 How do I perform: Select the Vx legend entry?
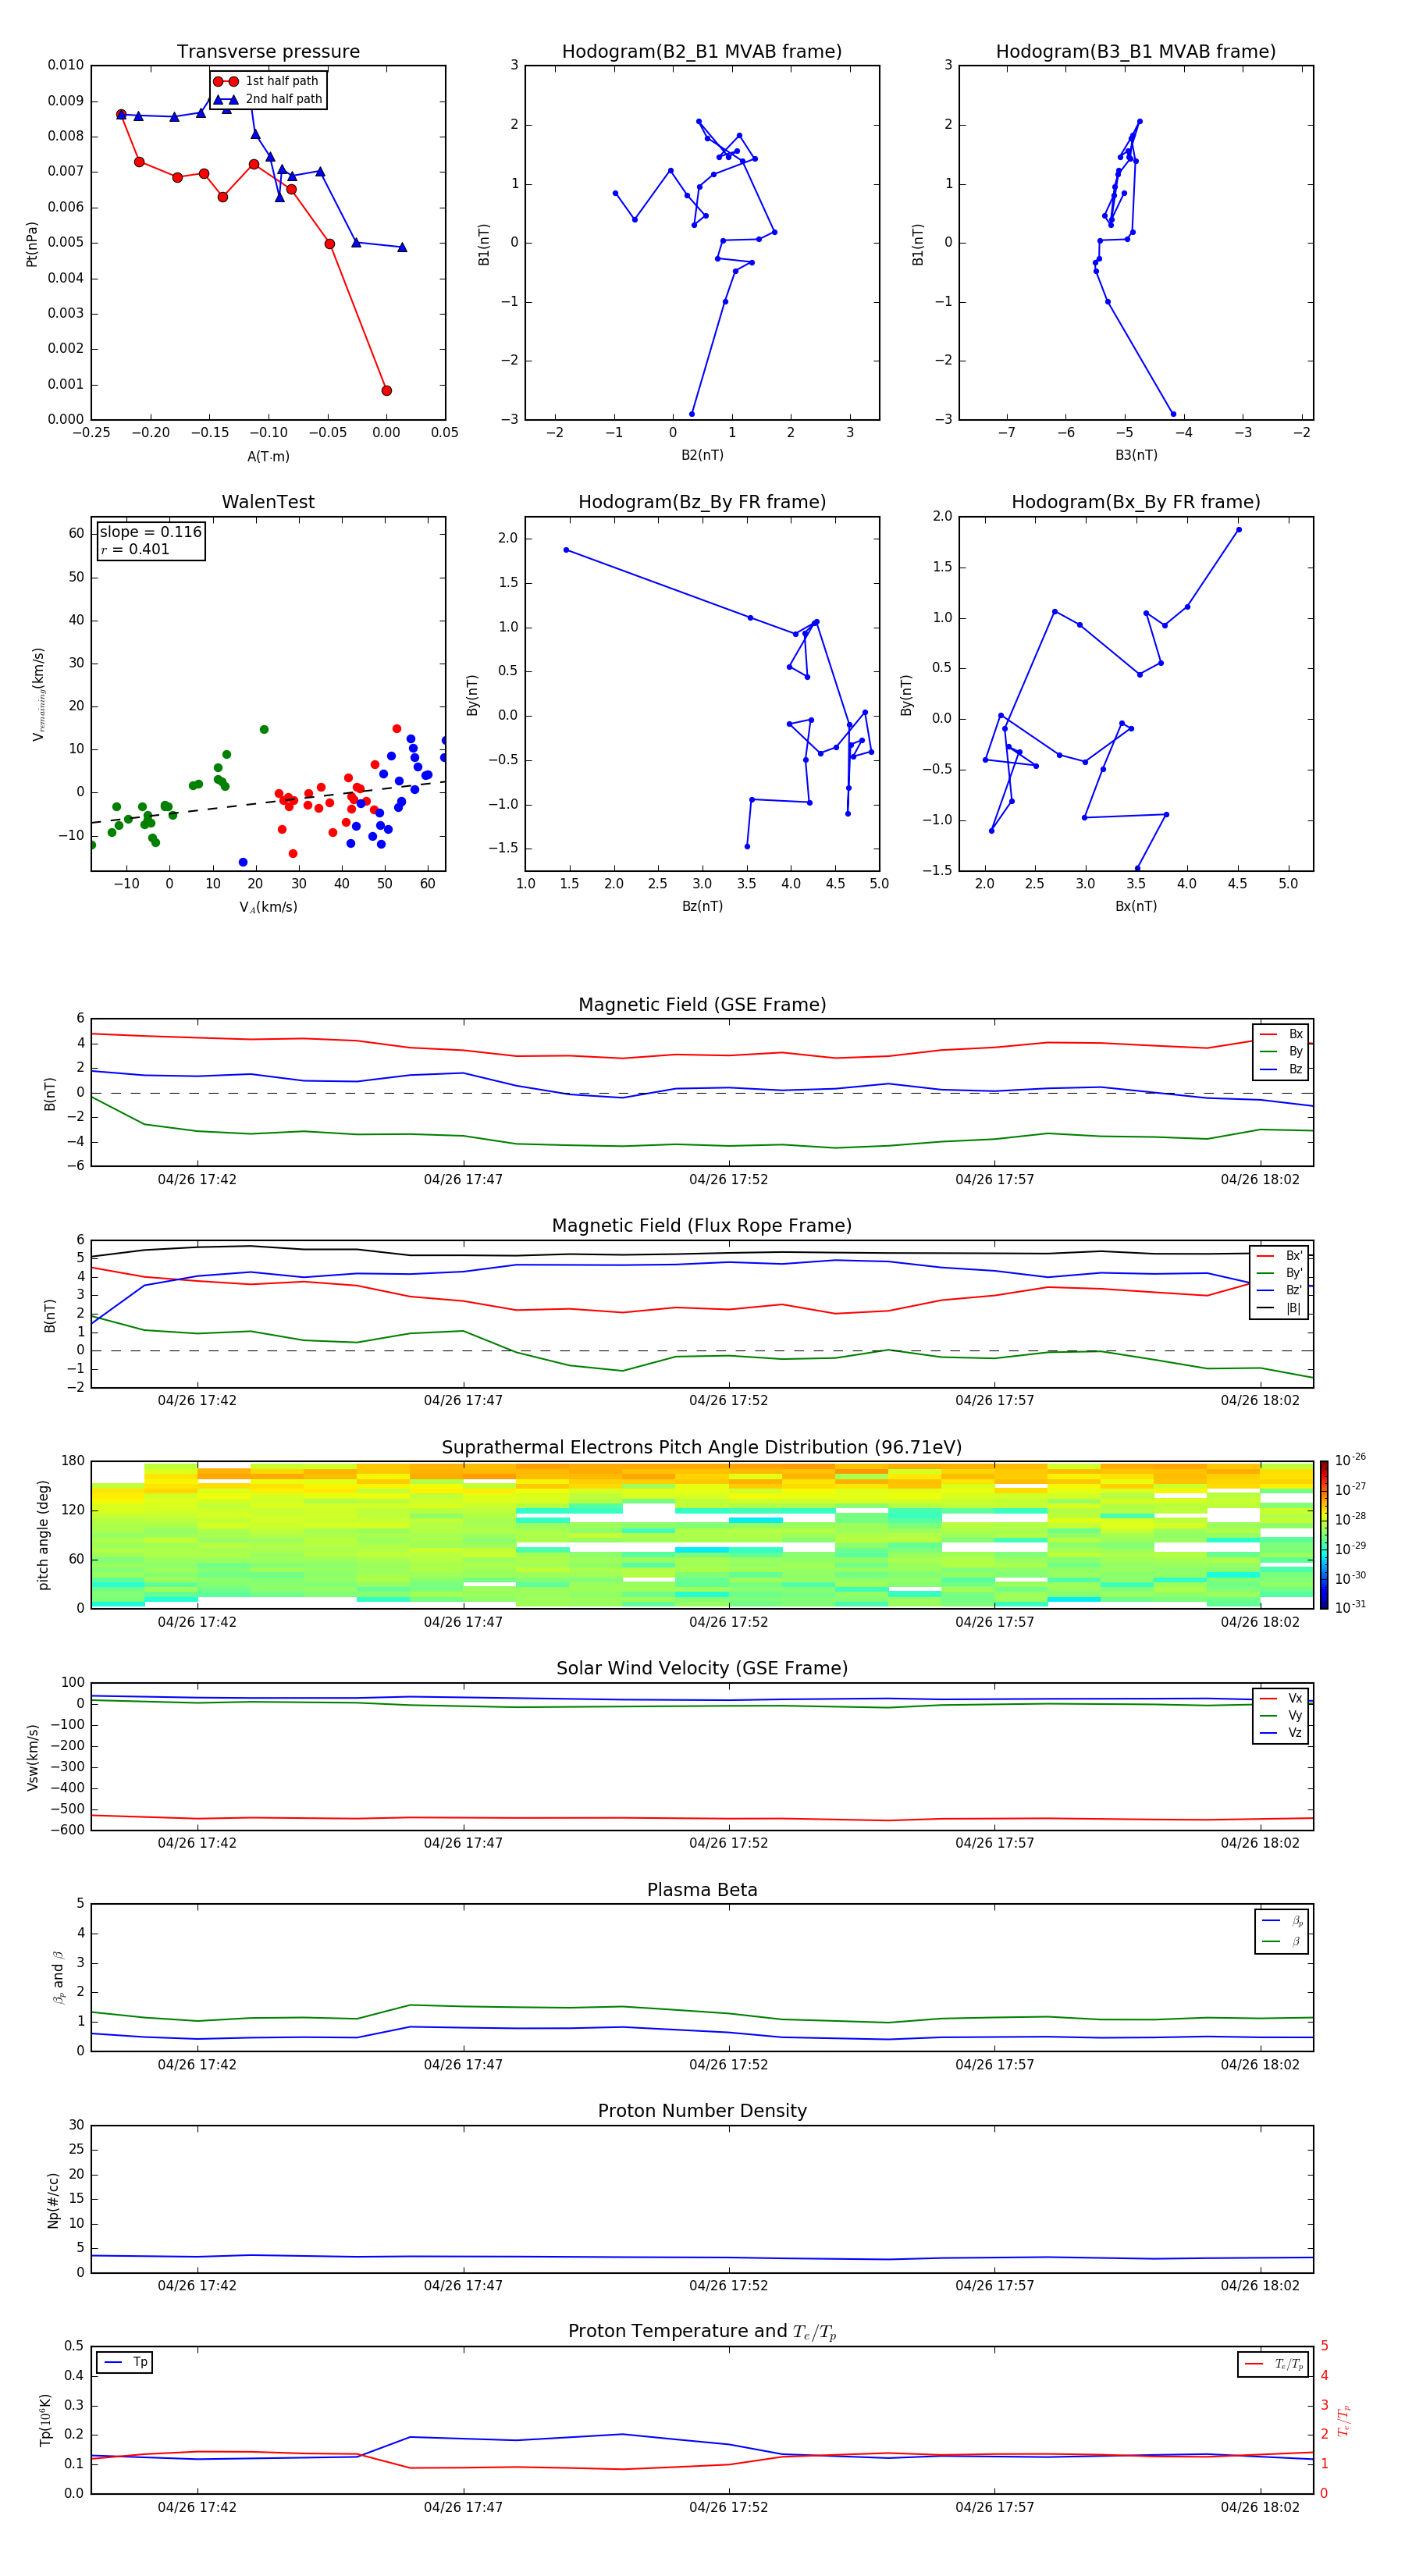click(x=1281, y=1698)
